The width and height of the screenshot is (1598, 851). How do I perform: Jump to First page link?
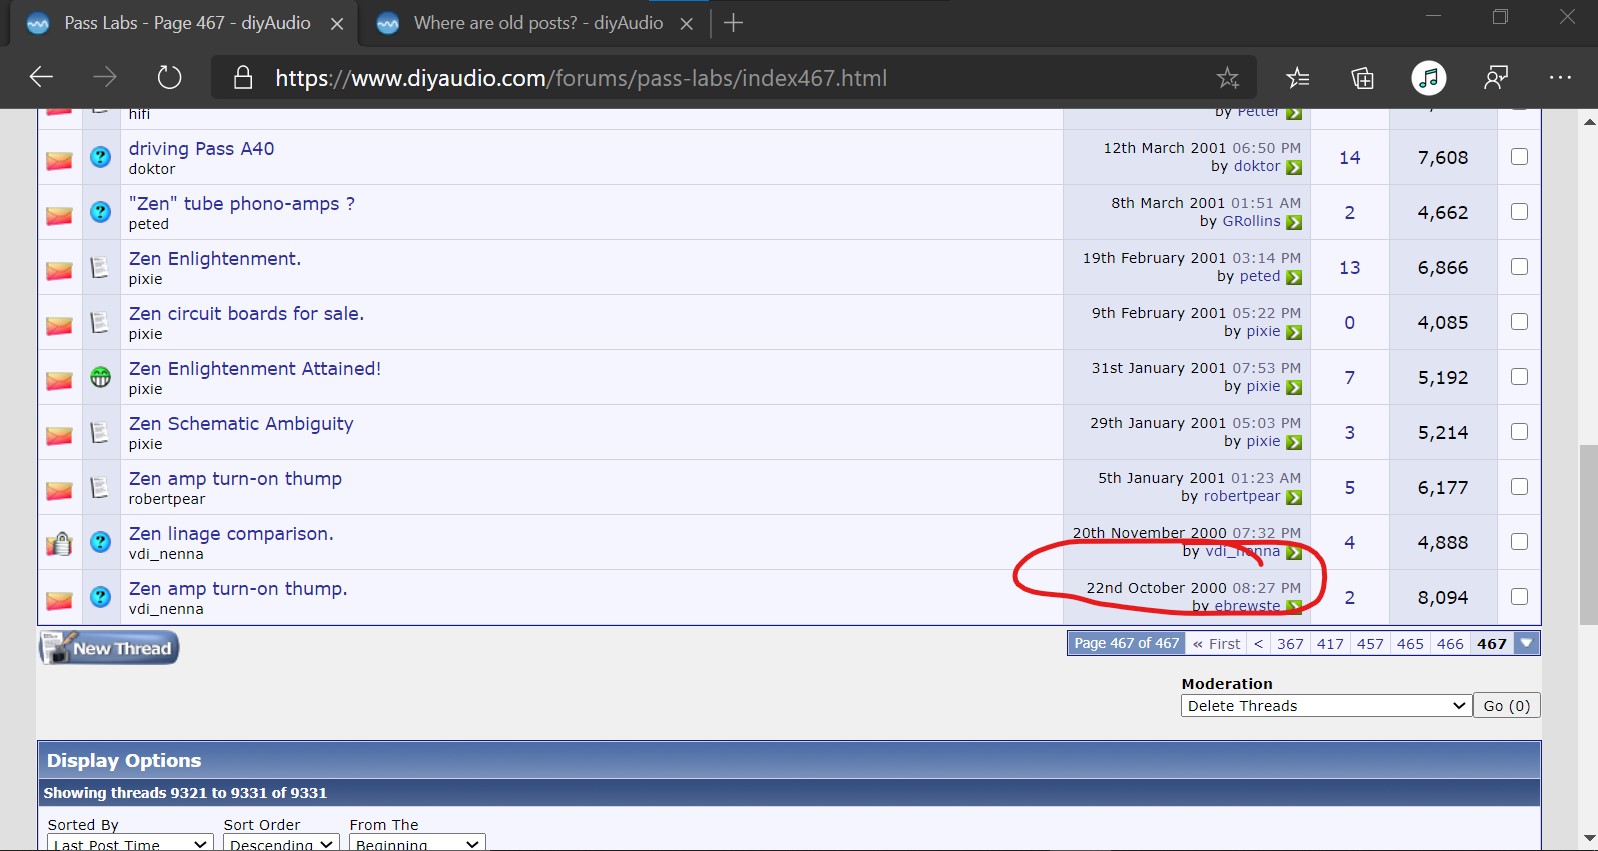(x=1216, y=644)
